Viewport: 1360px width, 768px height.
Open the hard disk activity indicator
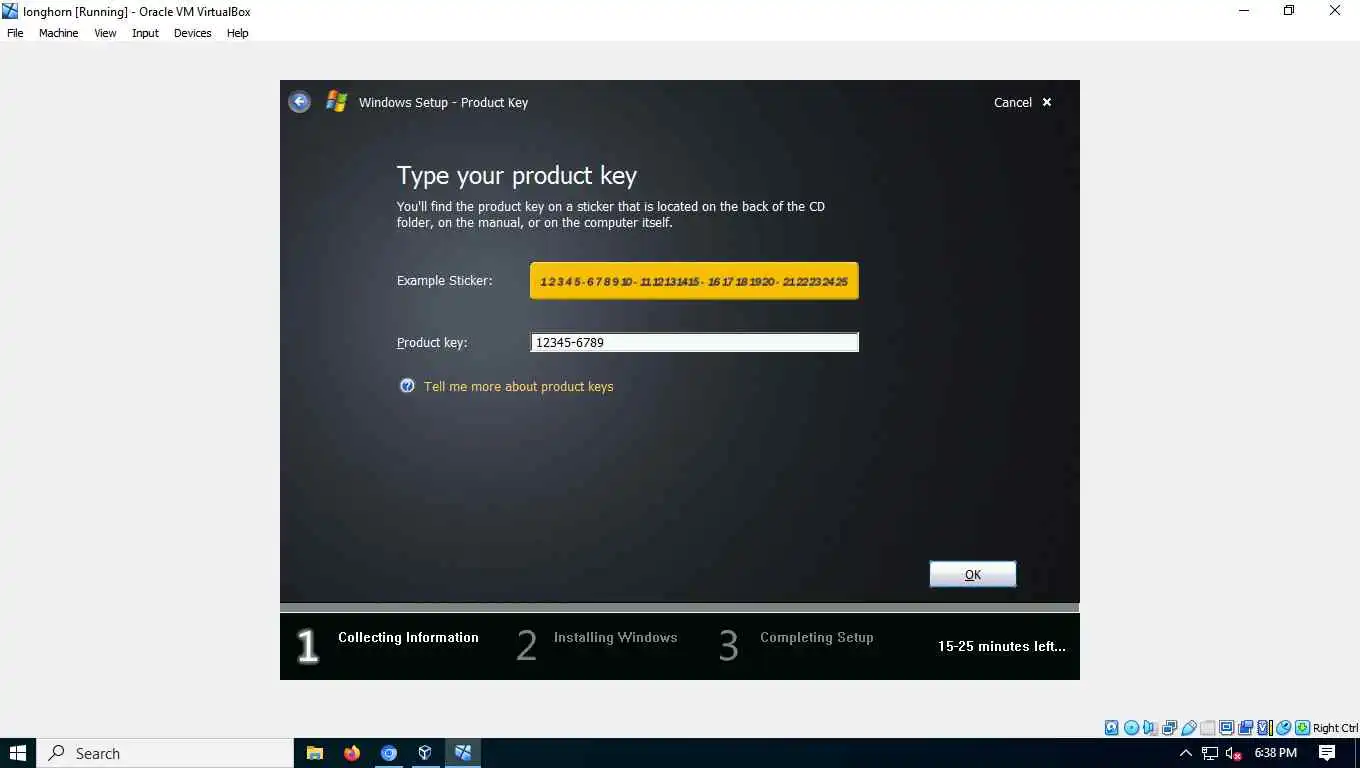1111,728
